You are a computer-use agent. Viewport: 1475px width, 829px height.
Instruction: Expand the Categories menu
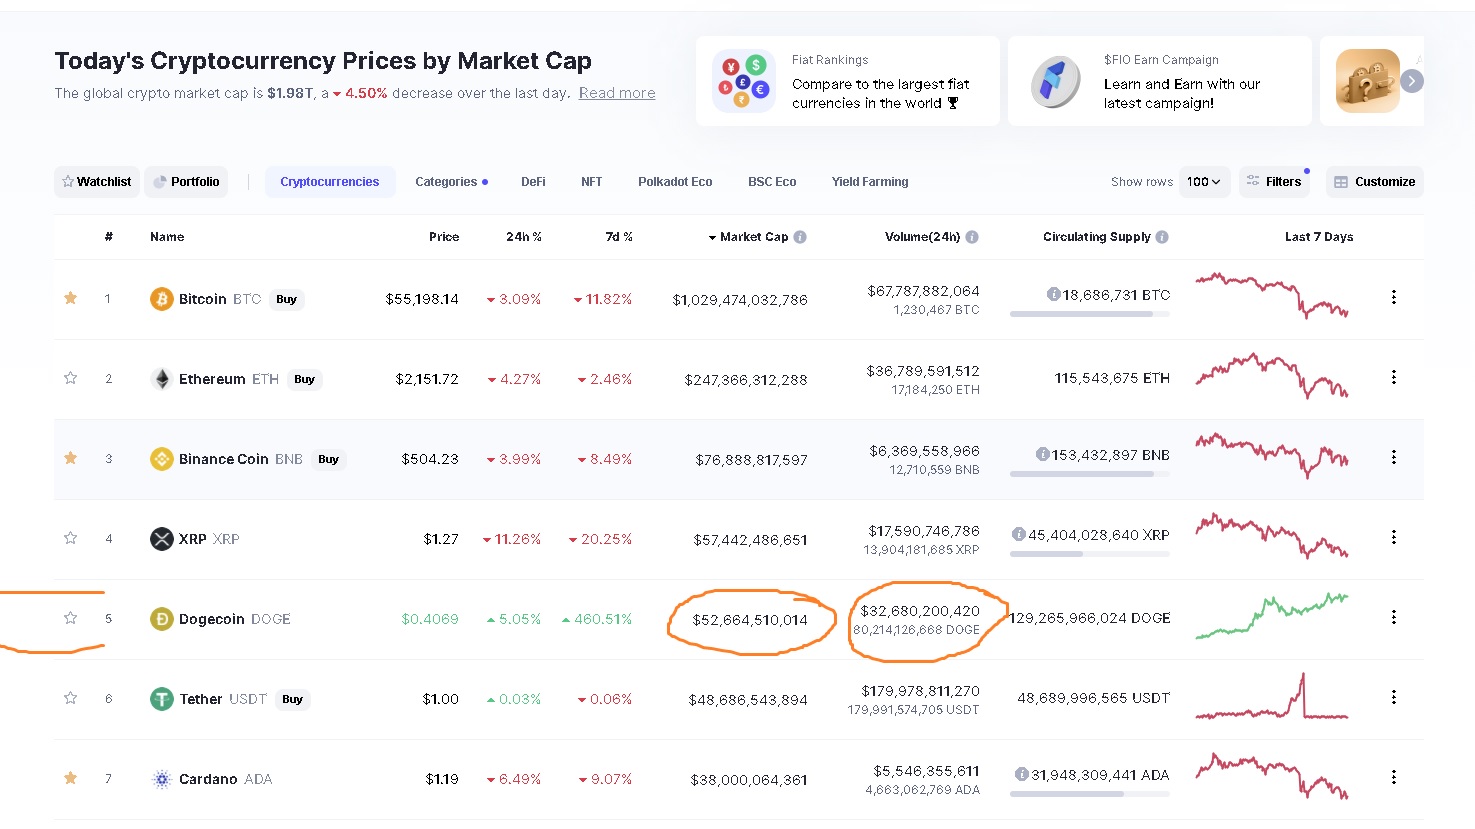[451, 182]
